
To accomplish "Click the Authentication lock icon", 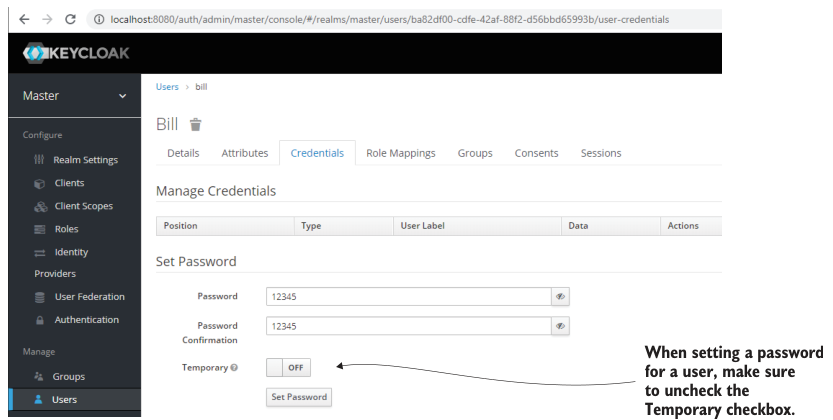I will [40, 320].
